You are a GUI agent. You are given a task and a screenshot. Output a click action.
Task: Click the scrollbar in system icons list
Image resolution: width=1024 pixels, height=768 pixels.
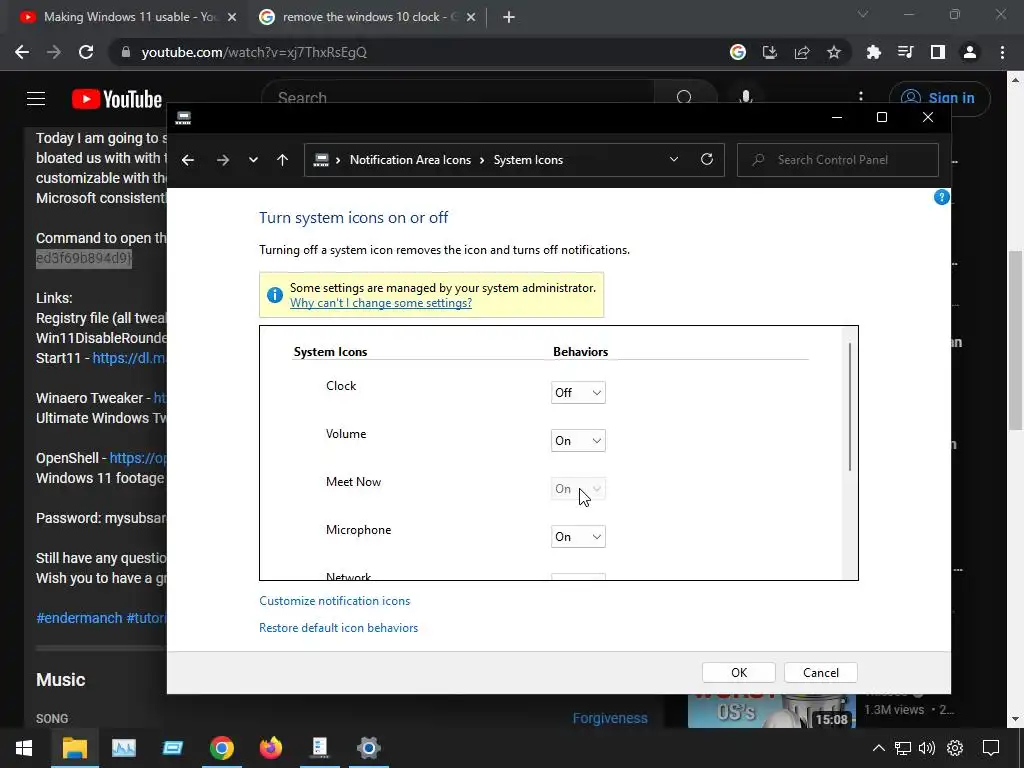click(850, 406)
